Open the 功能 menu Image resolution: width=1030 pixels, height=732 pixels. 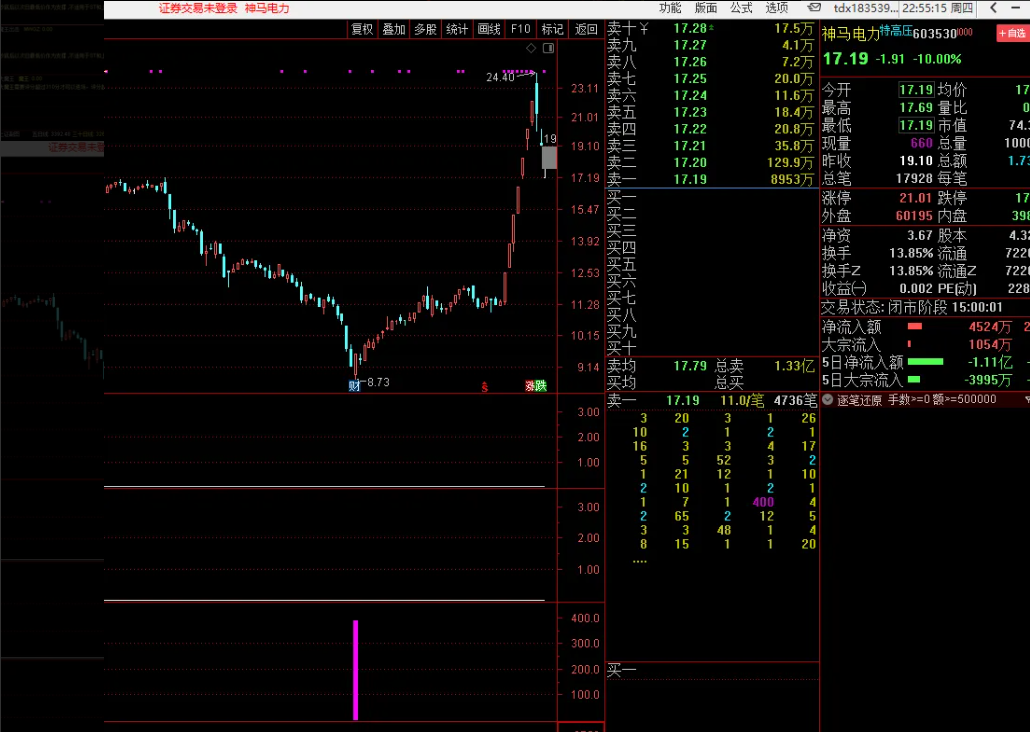[670, 7]
